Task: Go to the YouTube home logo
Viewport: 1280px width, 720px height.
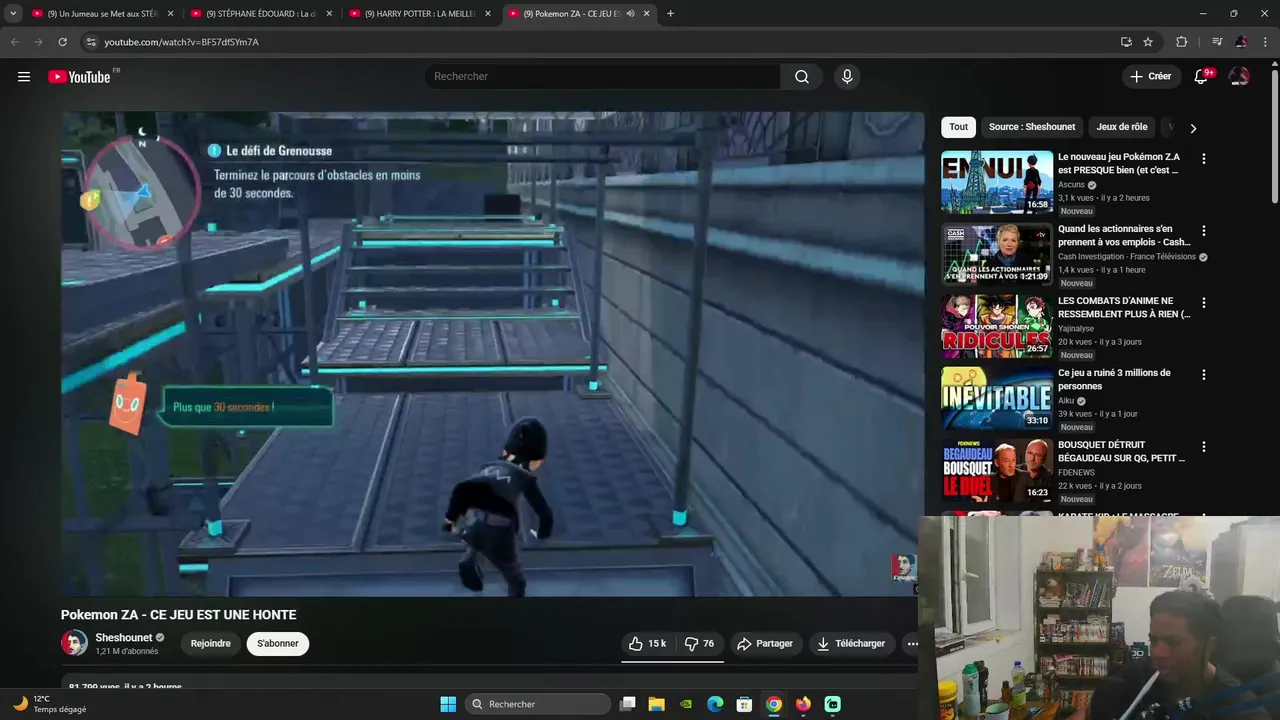Action: coord(79,77)
